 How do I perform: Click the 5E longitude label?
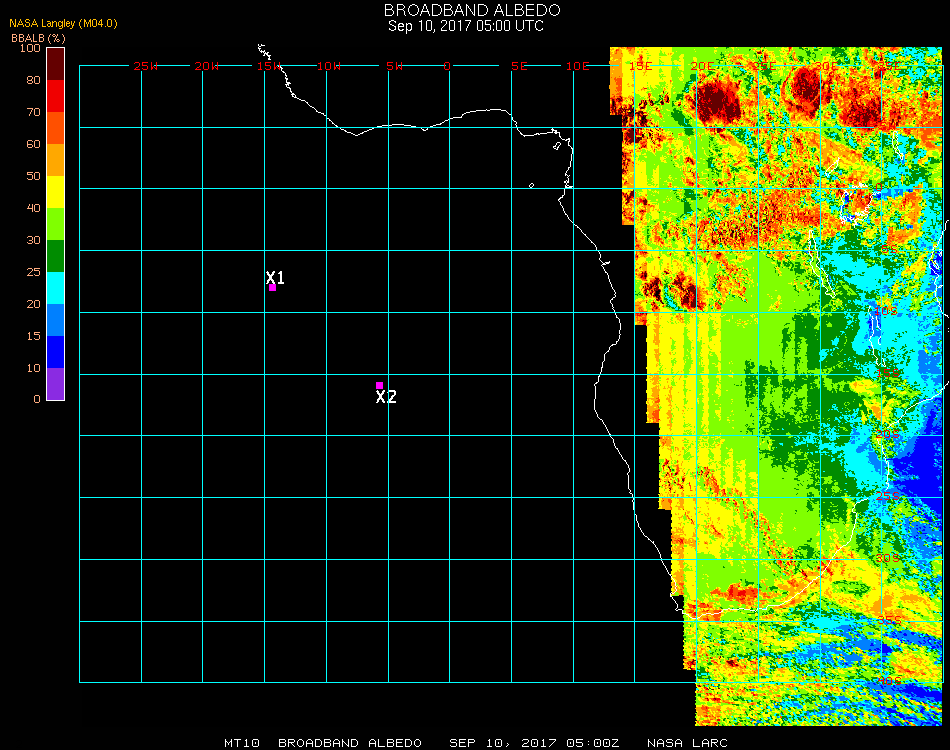coord(519,66)
